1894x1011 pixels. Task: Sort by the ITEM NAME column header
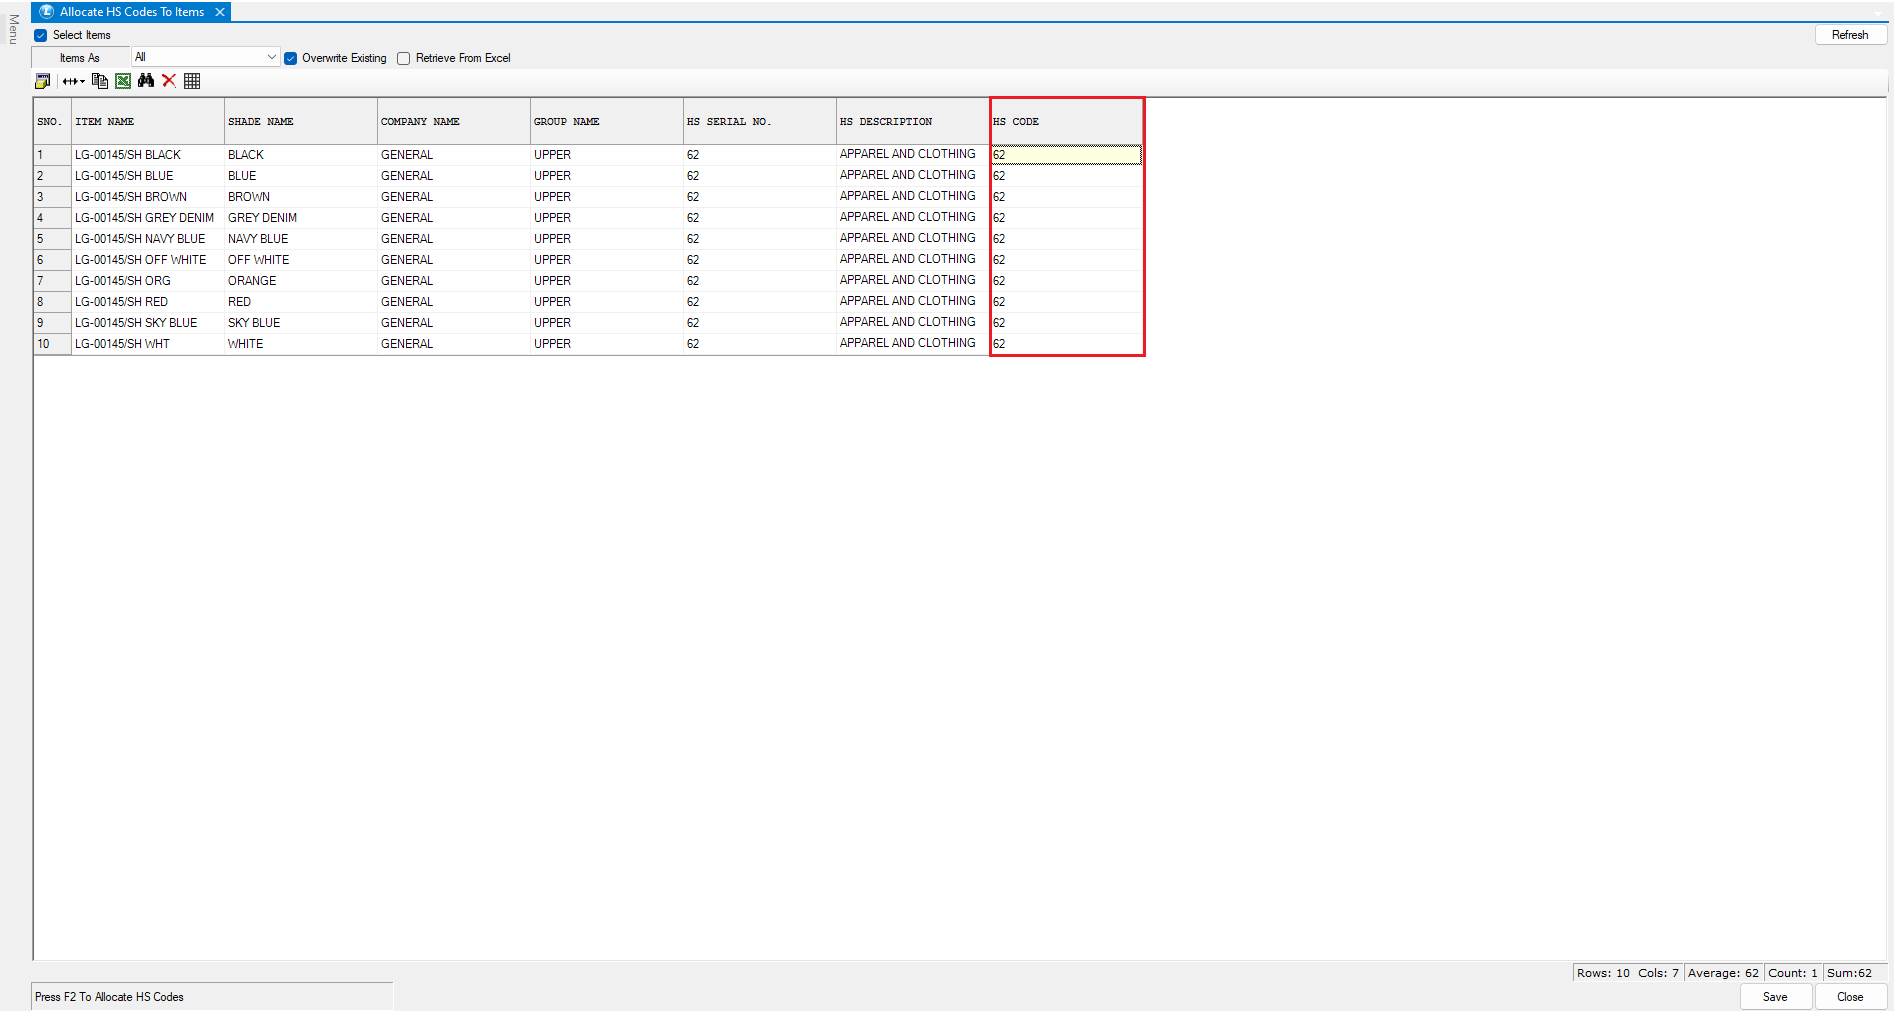click(x=148, y=122)
